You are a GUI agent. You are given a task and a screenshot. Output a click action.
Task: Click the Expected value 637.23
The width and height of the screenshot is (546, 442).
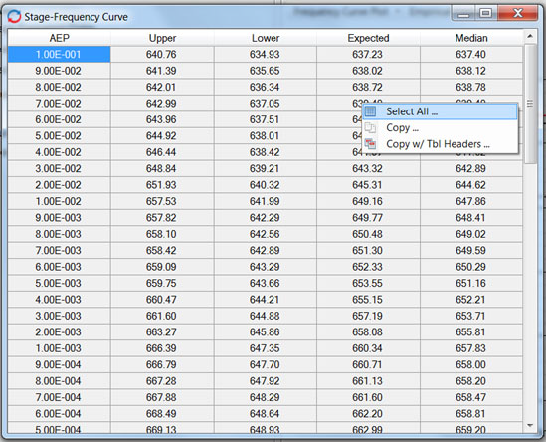[367, 55]
